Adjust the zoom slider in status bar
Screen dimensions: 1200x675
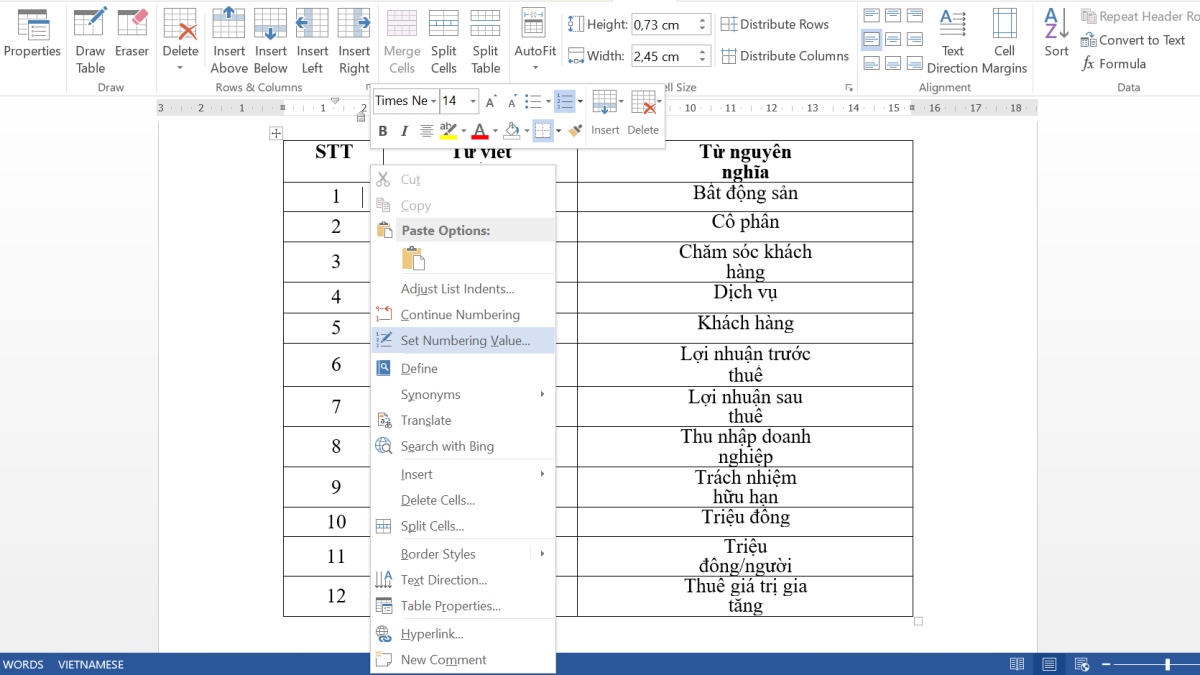(1166, 663)
